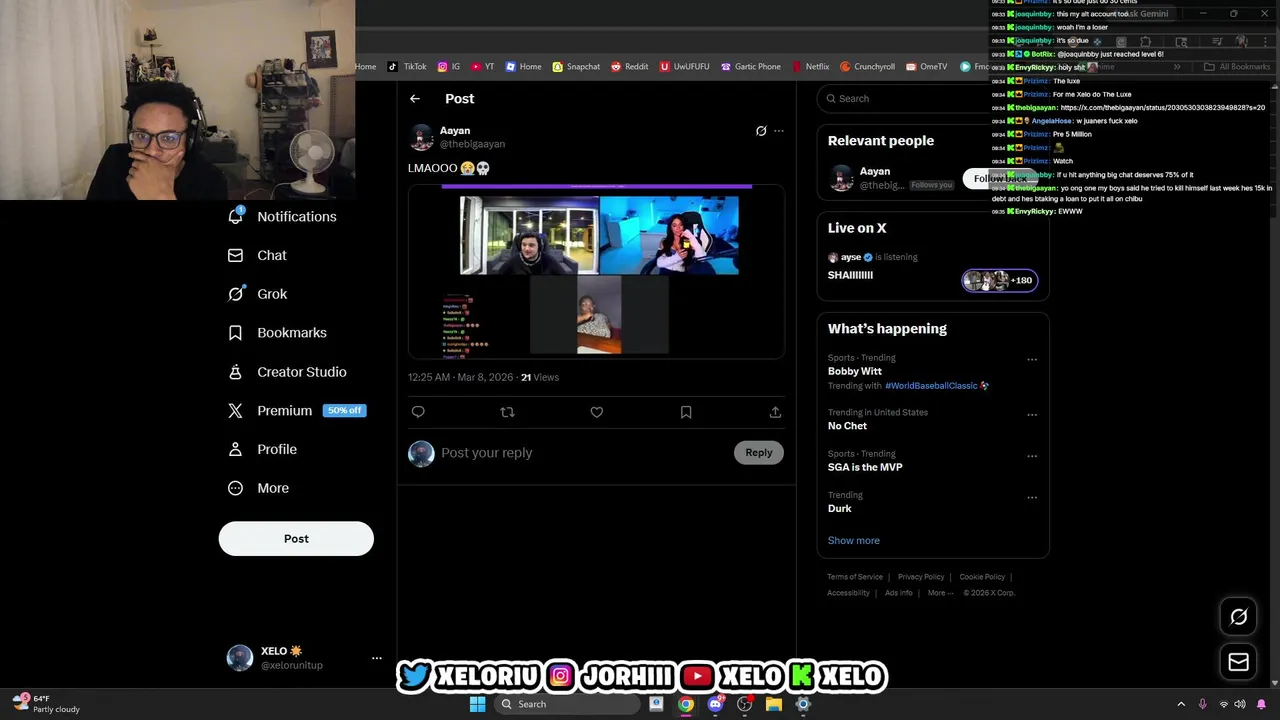1280x720 pixels.
Task: Open Netflix bookmark
Action: [x=810, y=67]
